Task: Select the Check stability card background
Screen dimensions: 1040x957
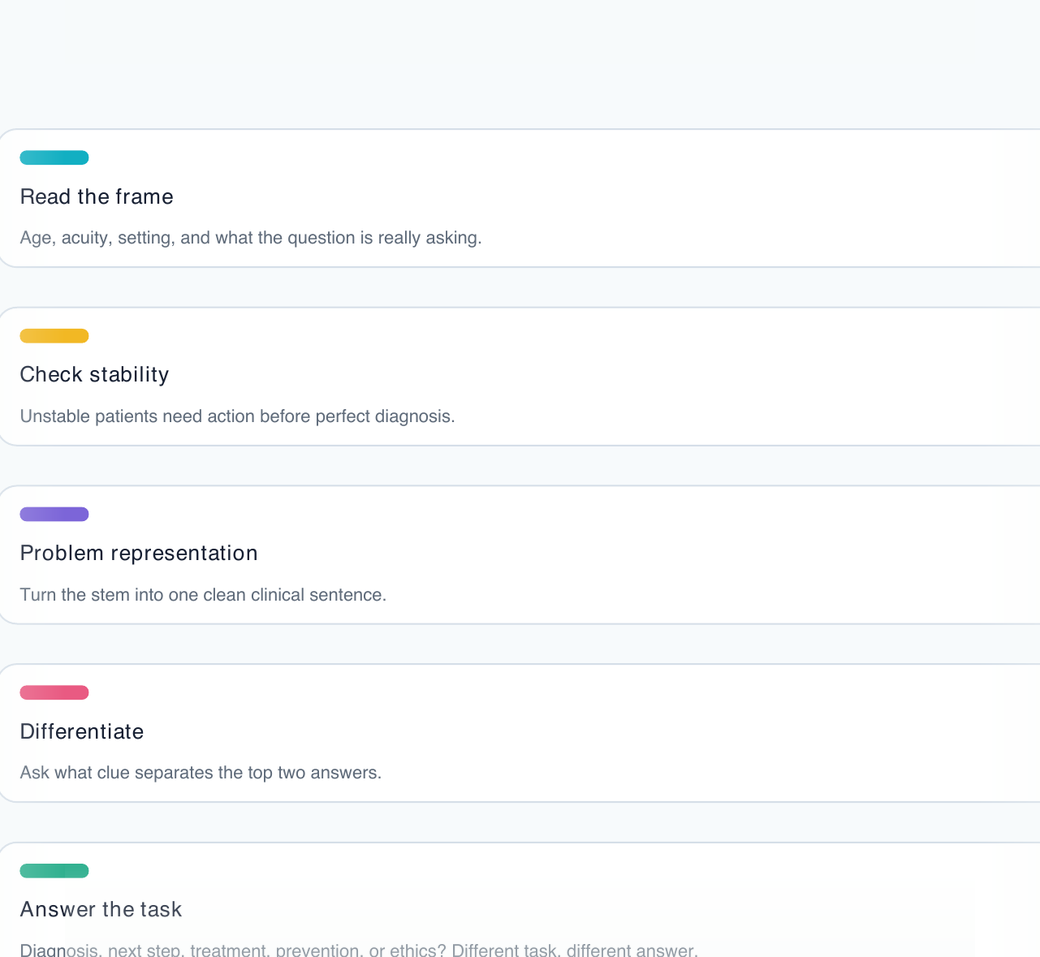Action: 520,377
